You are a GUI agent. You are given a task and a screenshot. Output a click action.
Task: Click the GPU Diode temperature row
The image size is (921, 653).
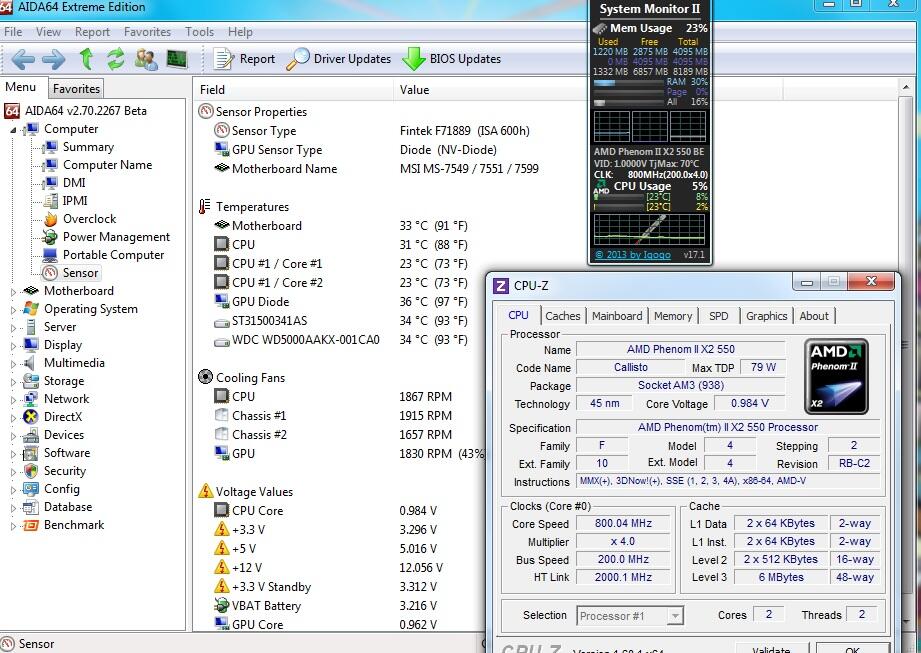click(x=342, y=302)
